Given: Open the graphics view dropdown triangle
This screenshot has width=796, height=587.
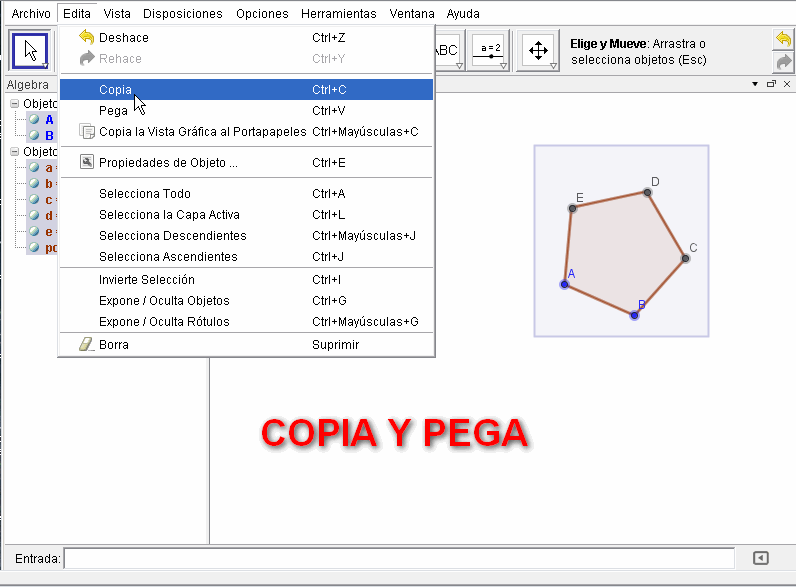Looking at the screenshot, I should 756,85.
